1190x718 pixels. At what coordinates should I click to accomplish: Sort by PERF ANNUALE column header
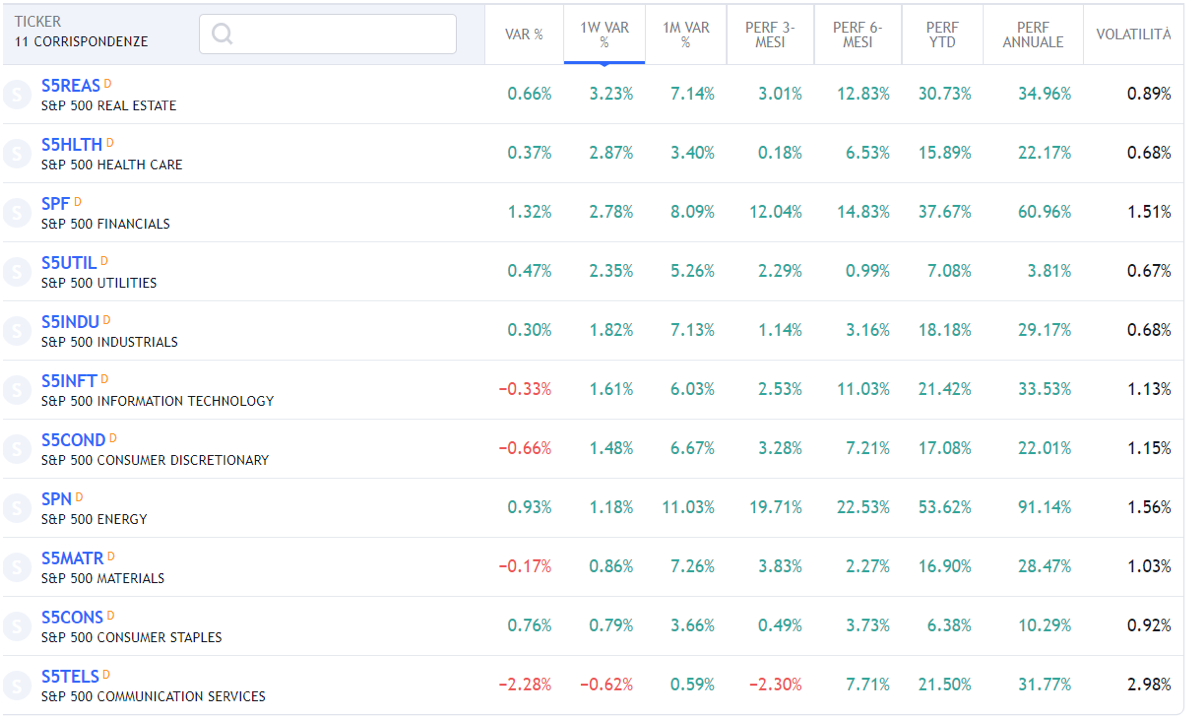(1033, 34)
